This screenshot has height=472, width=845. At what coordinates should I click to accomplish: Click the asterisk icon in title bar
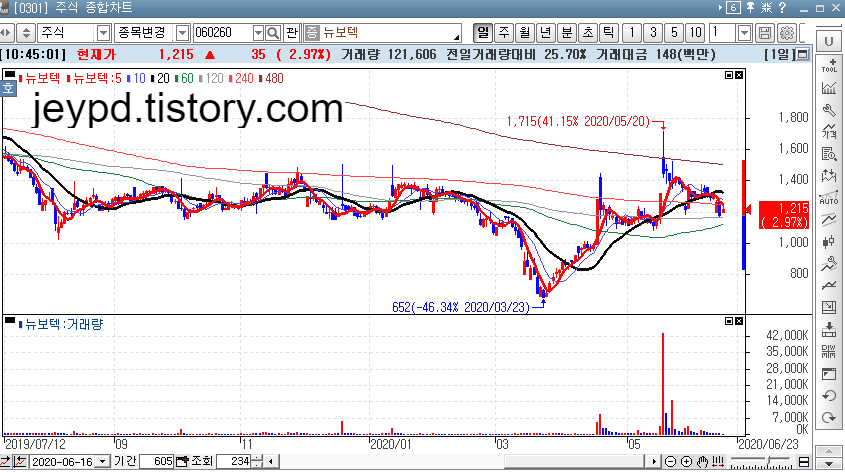(x=766, y=8)
